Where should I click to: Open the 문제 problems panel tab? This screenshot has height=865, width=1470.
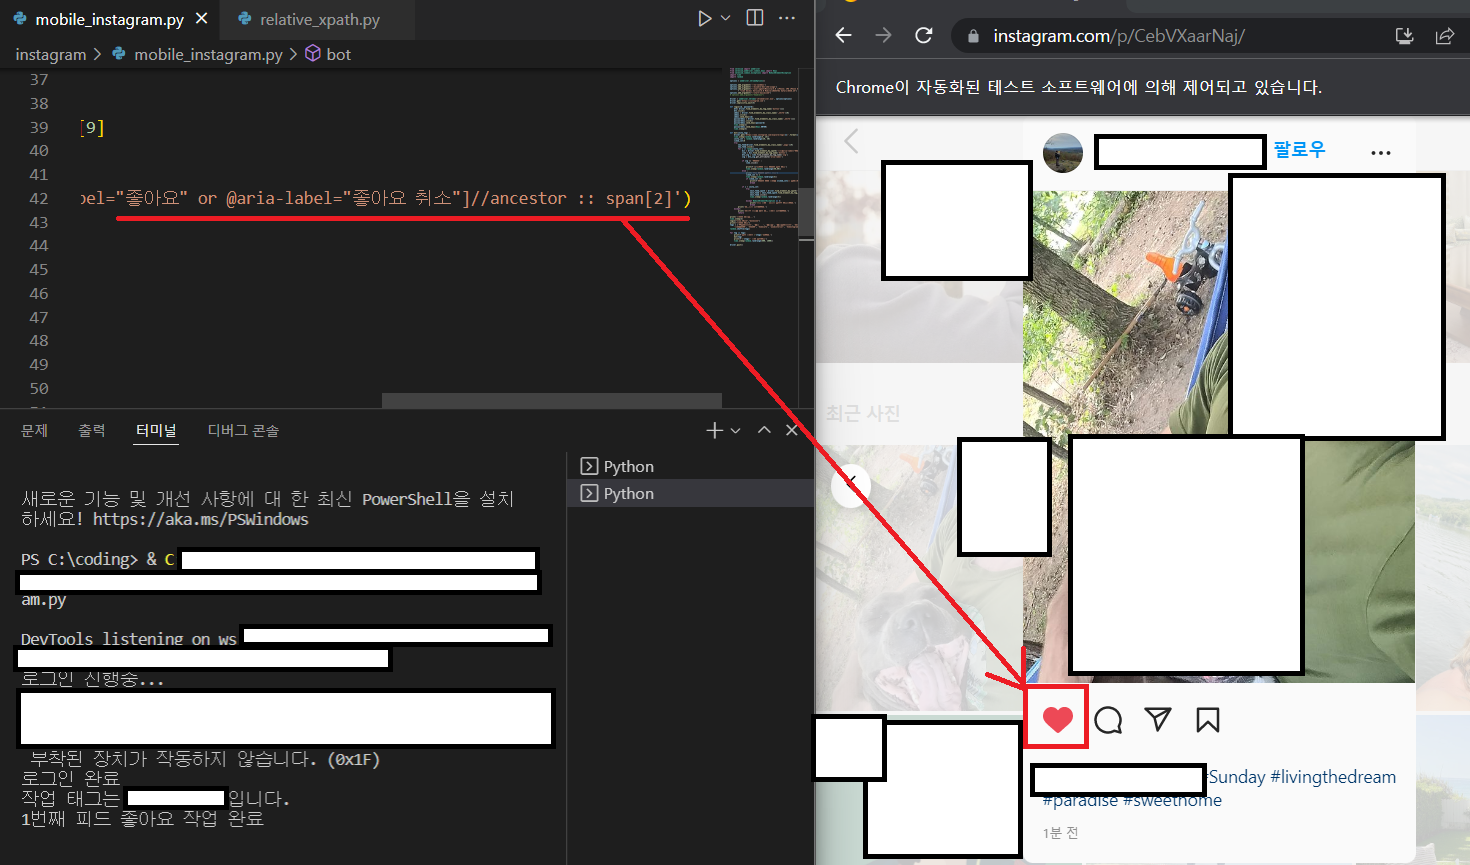click(35, 430)
